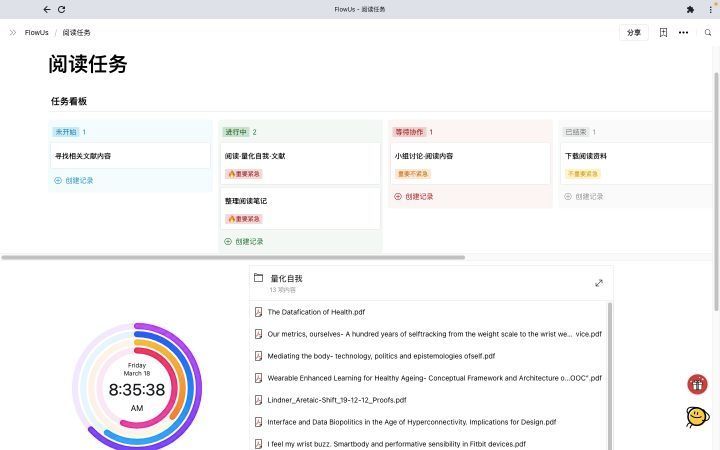The width and height of the screenshot is (720, 450).
Task: Open the 阅读任务 breadcrumb
Action: tap(76, 33)
